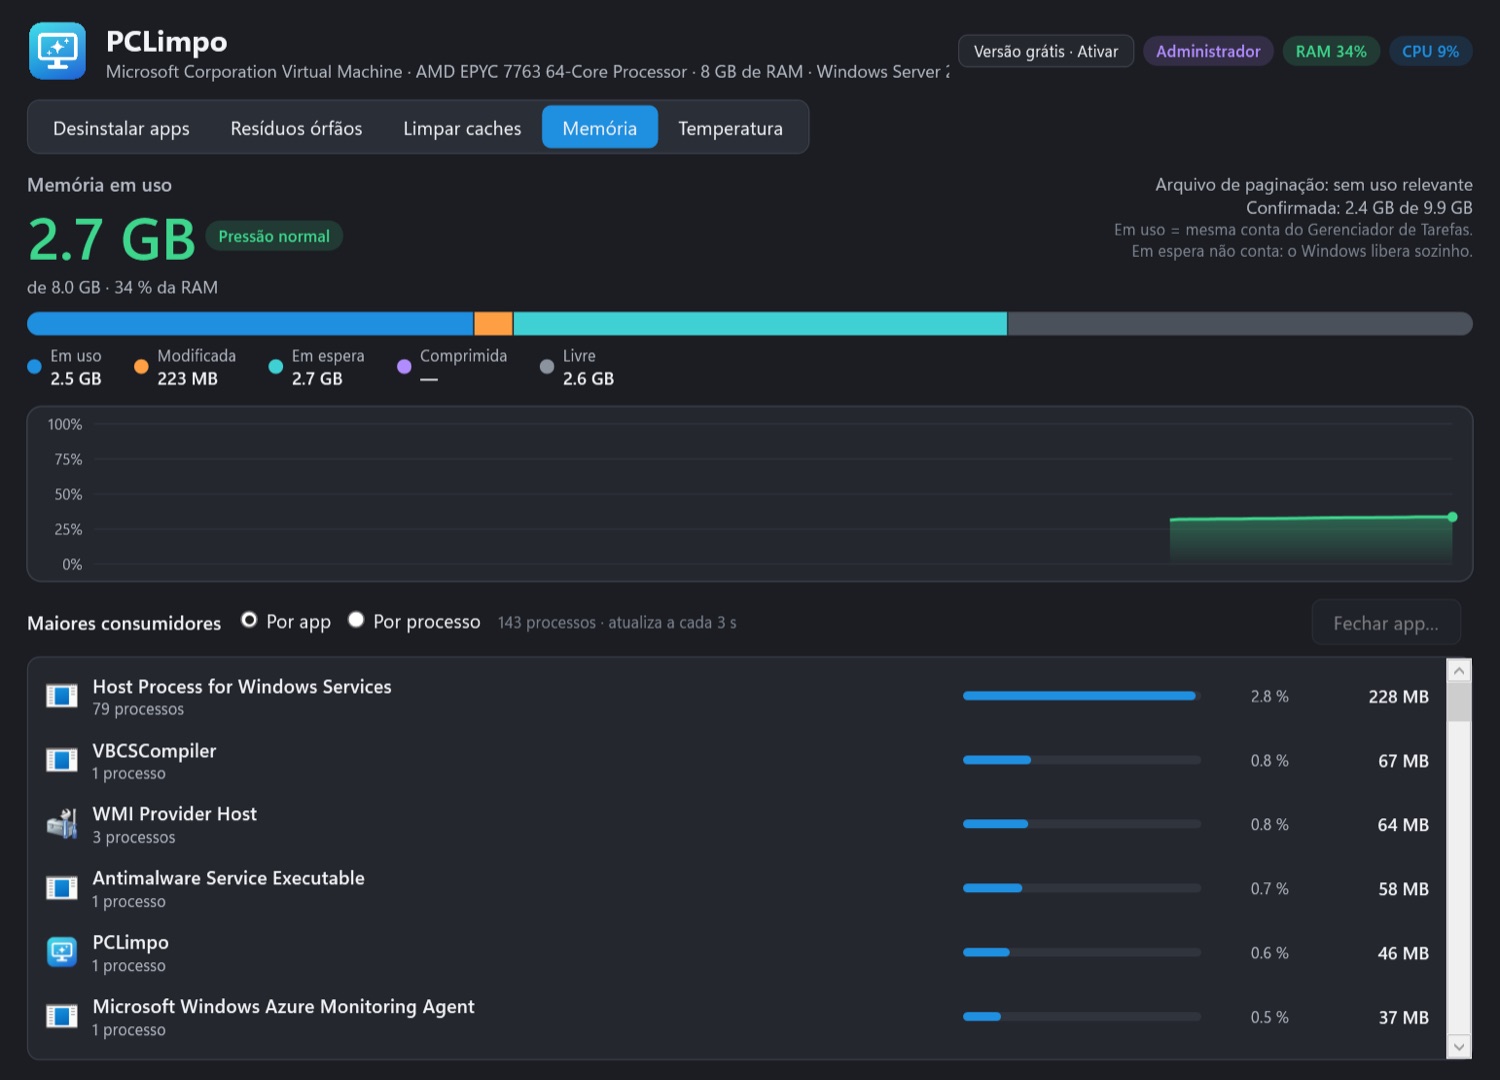Select the Por app radio button
Viewport: 1500px width, 1080px height.
coord(249,620)
